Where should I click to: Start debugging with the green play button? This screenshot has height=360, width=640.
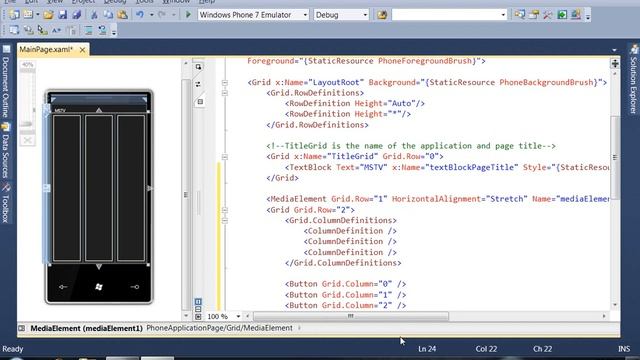(x=188, y=15)
